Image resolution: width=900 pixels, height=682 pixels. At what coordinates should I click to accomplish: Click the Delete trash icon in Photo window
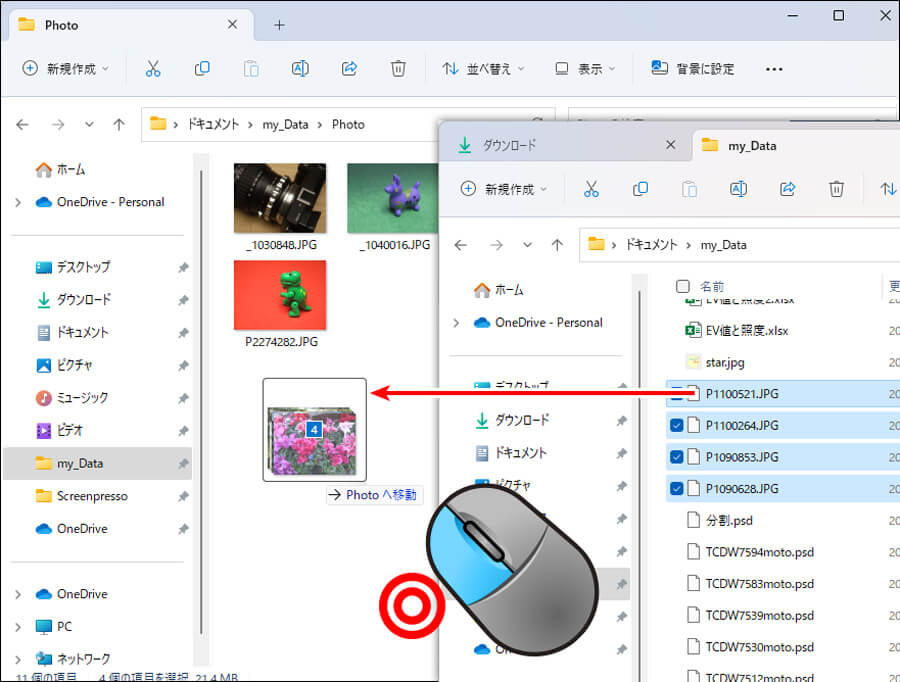[x=398, y=69]
